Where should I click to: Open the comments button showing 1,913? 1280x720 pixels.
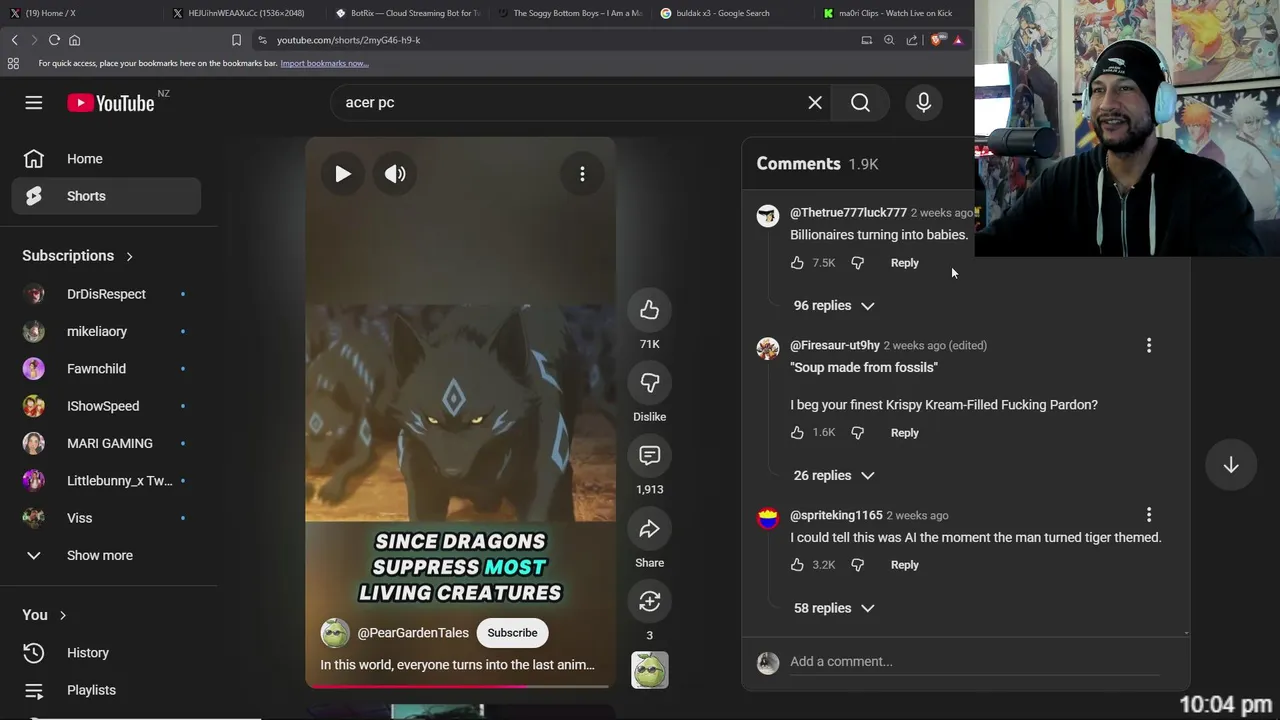click(x=649, y=456)
